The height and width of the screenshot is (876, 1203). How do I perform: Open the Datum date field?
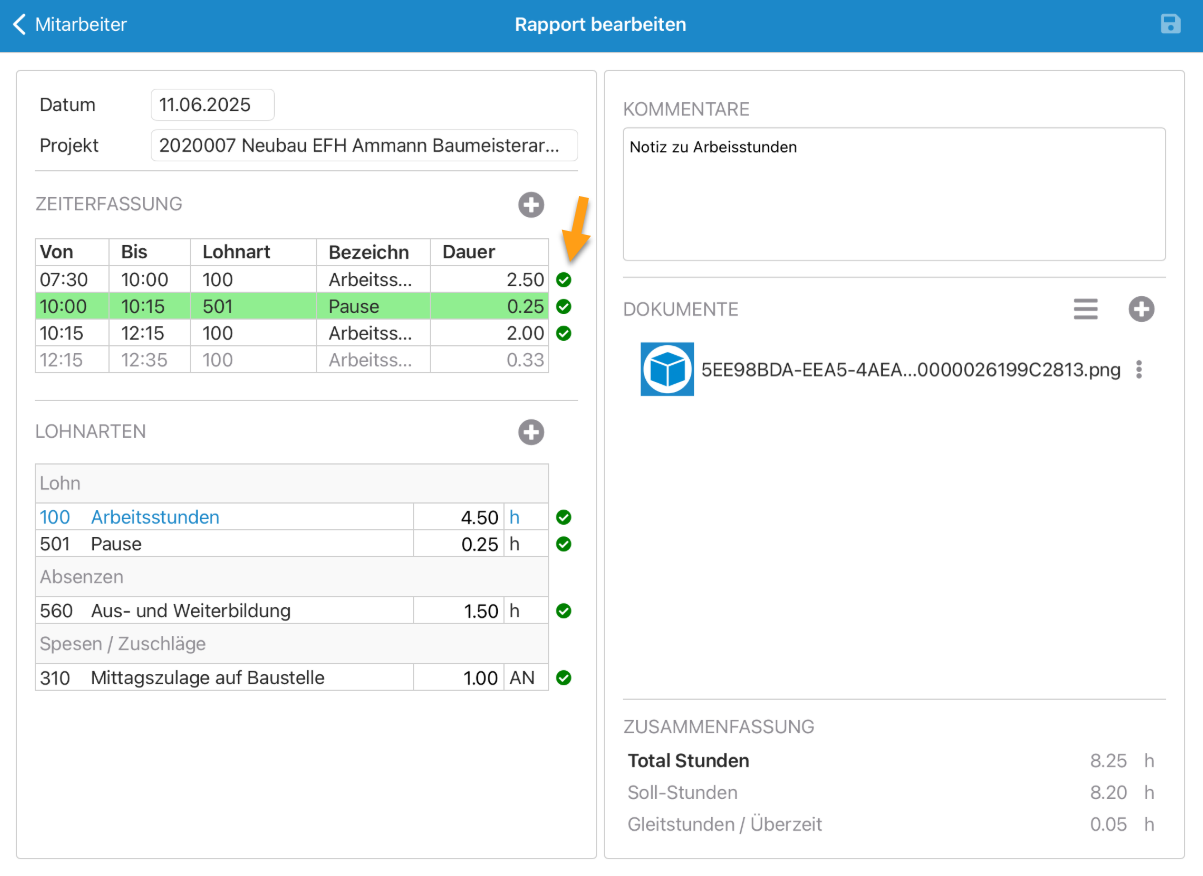212,105
